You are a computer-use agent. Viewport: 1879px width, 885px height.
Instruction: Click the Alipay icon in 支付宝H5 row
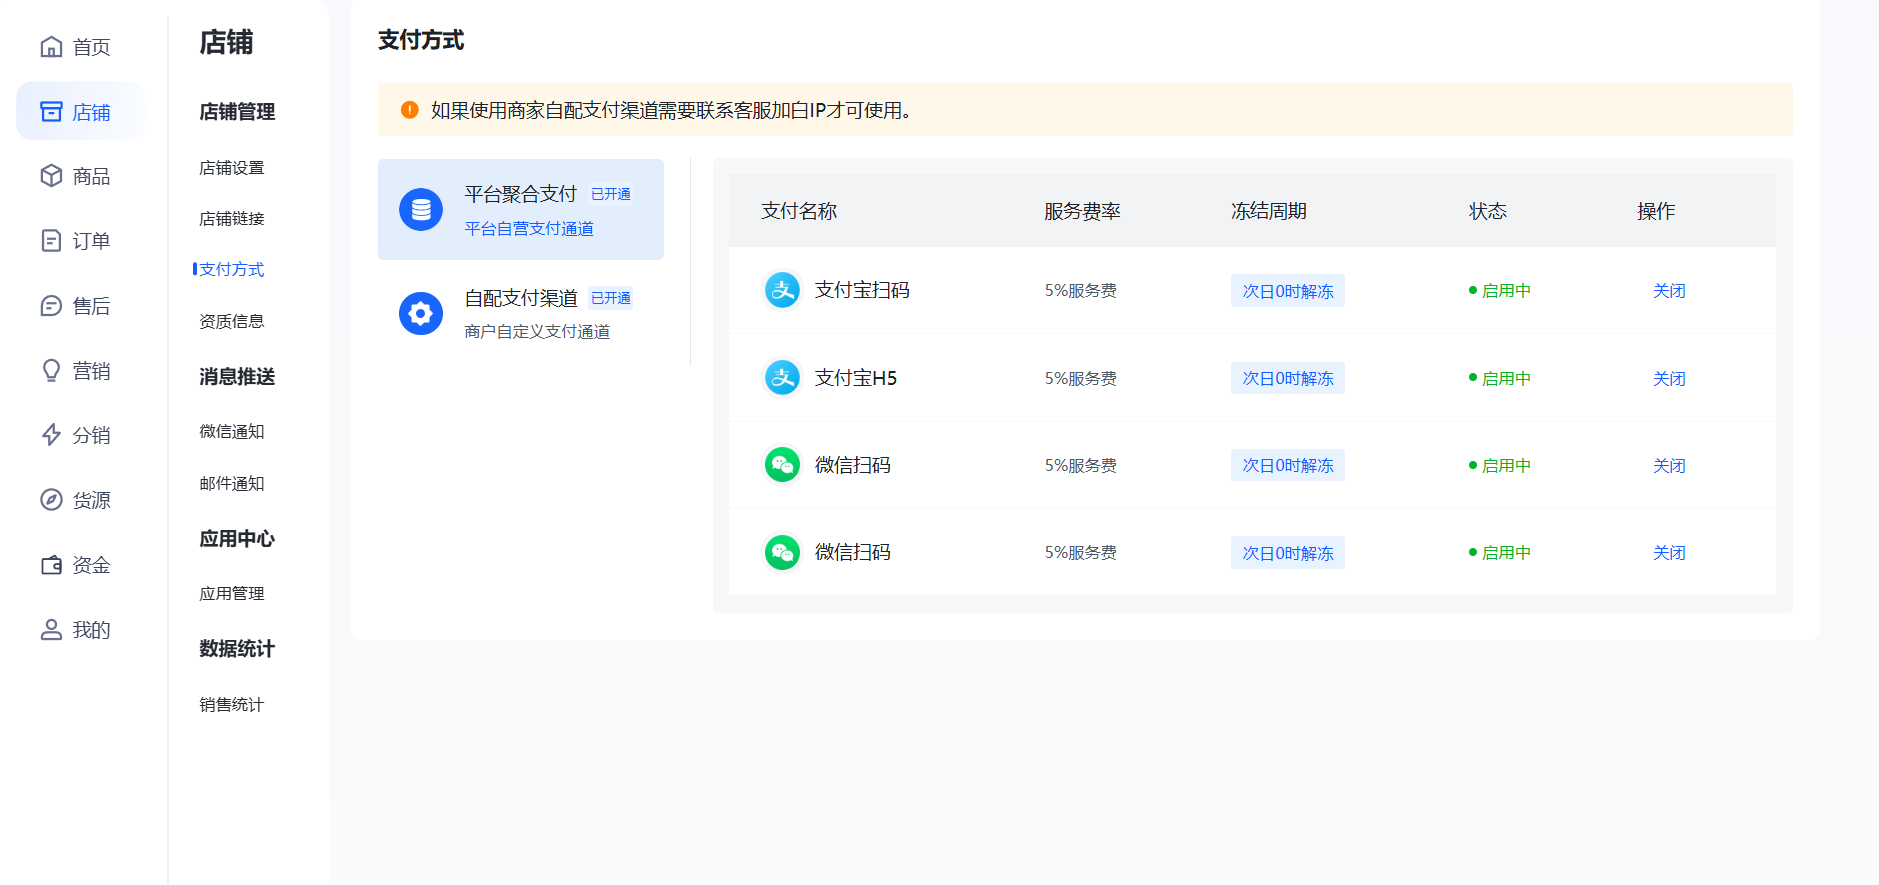[782, 378]
